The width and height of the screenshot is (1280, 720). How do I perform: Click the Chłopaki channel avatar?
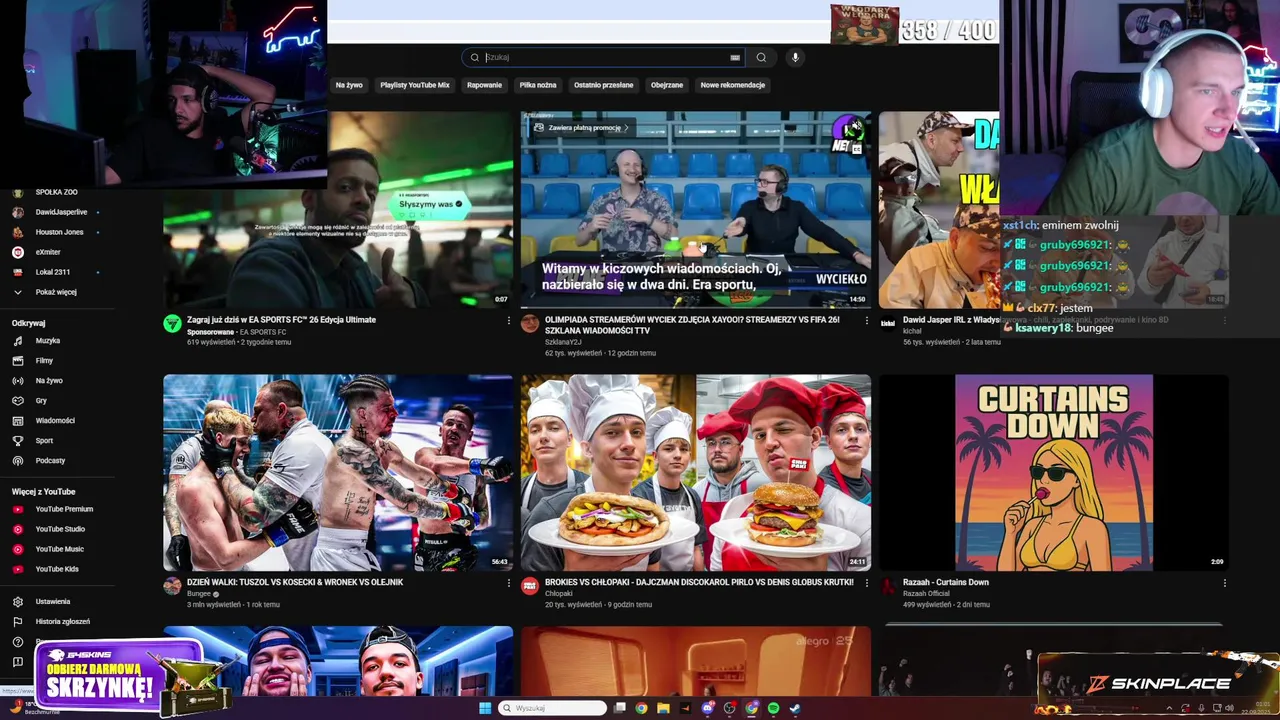(530, 585)
